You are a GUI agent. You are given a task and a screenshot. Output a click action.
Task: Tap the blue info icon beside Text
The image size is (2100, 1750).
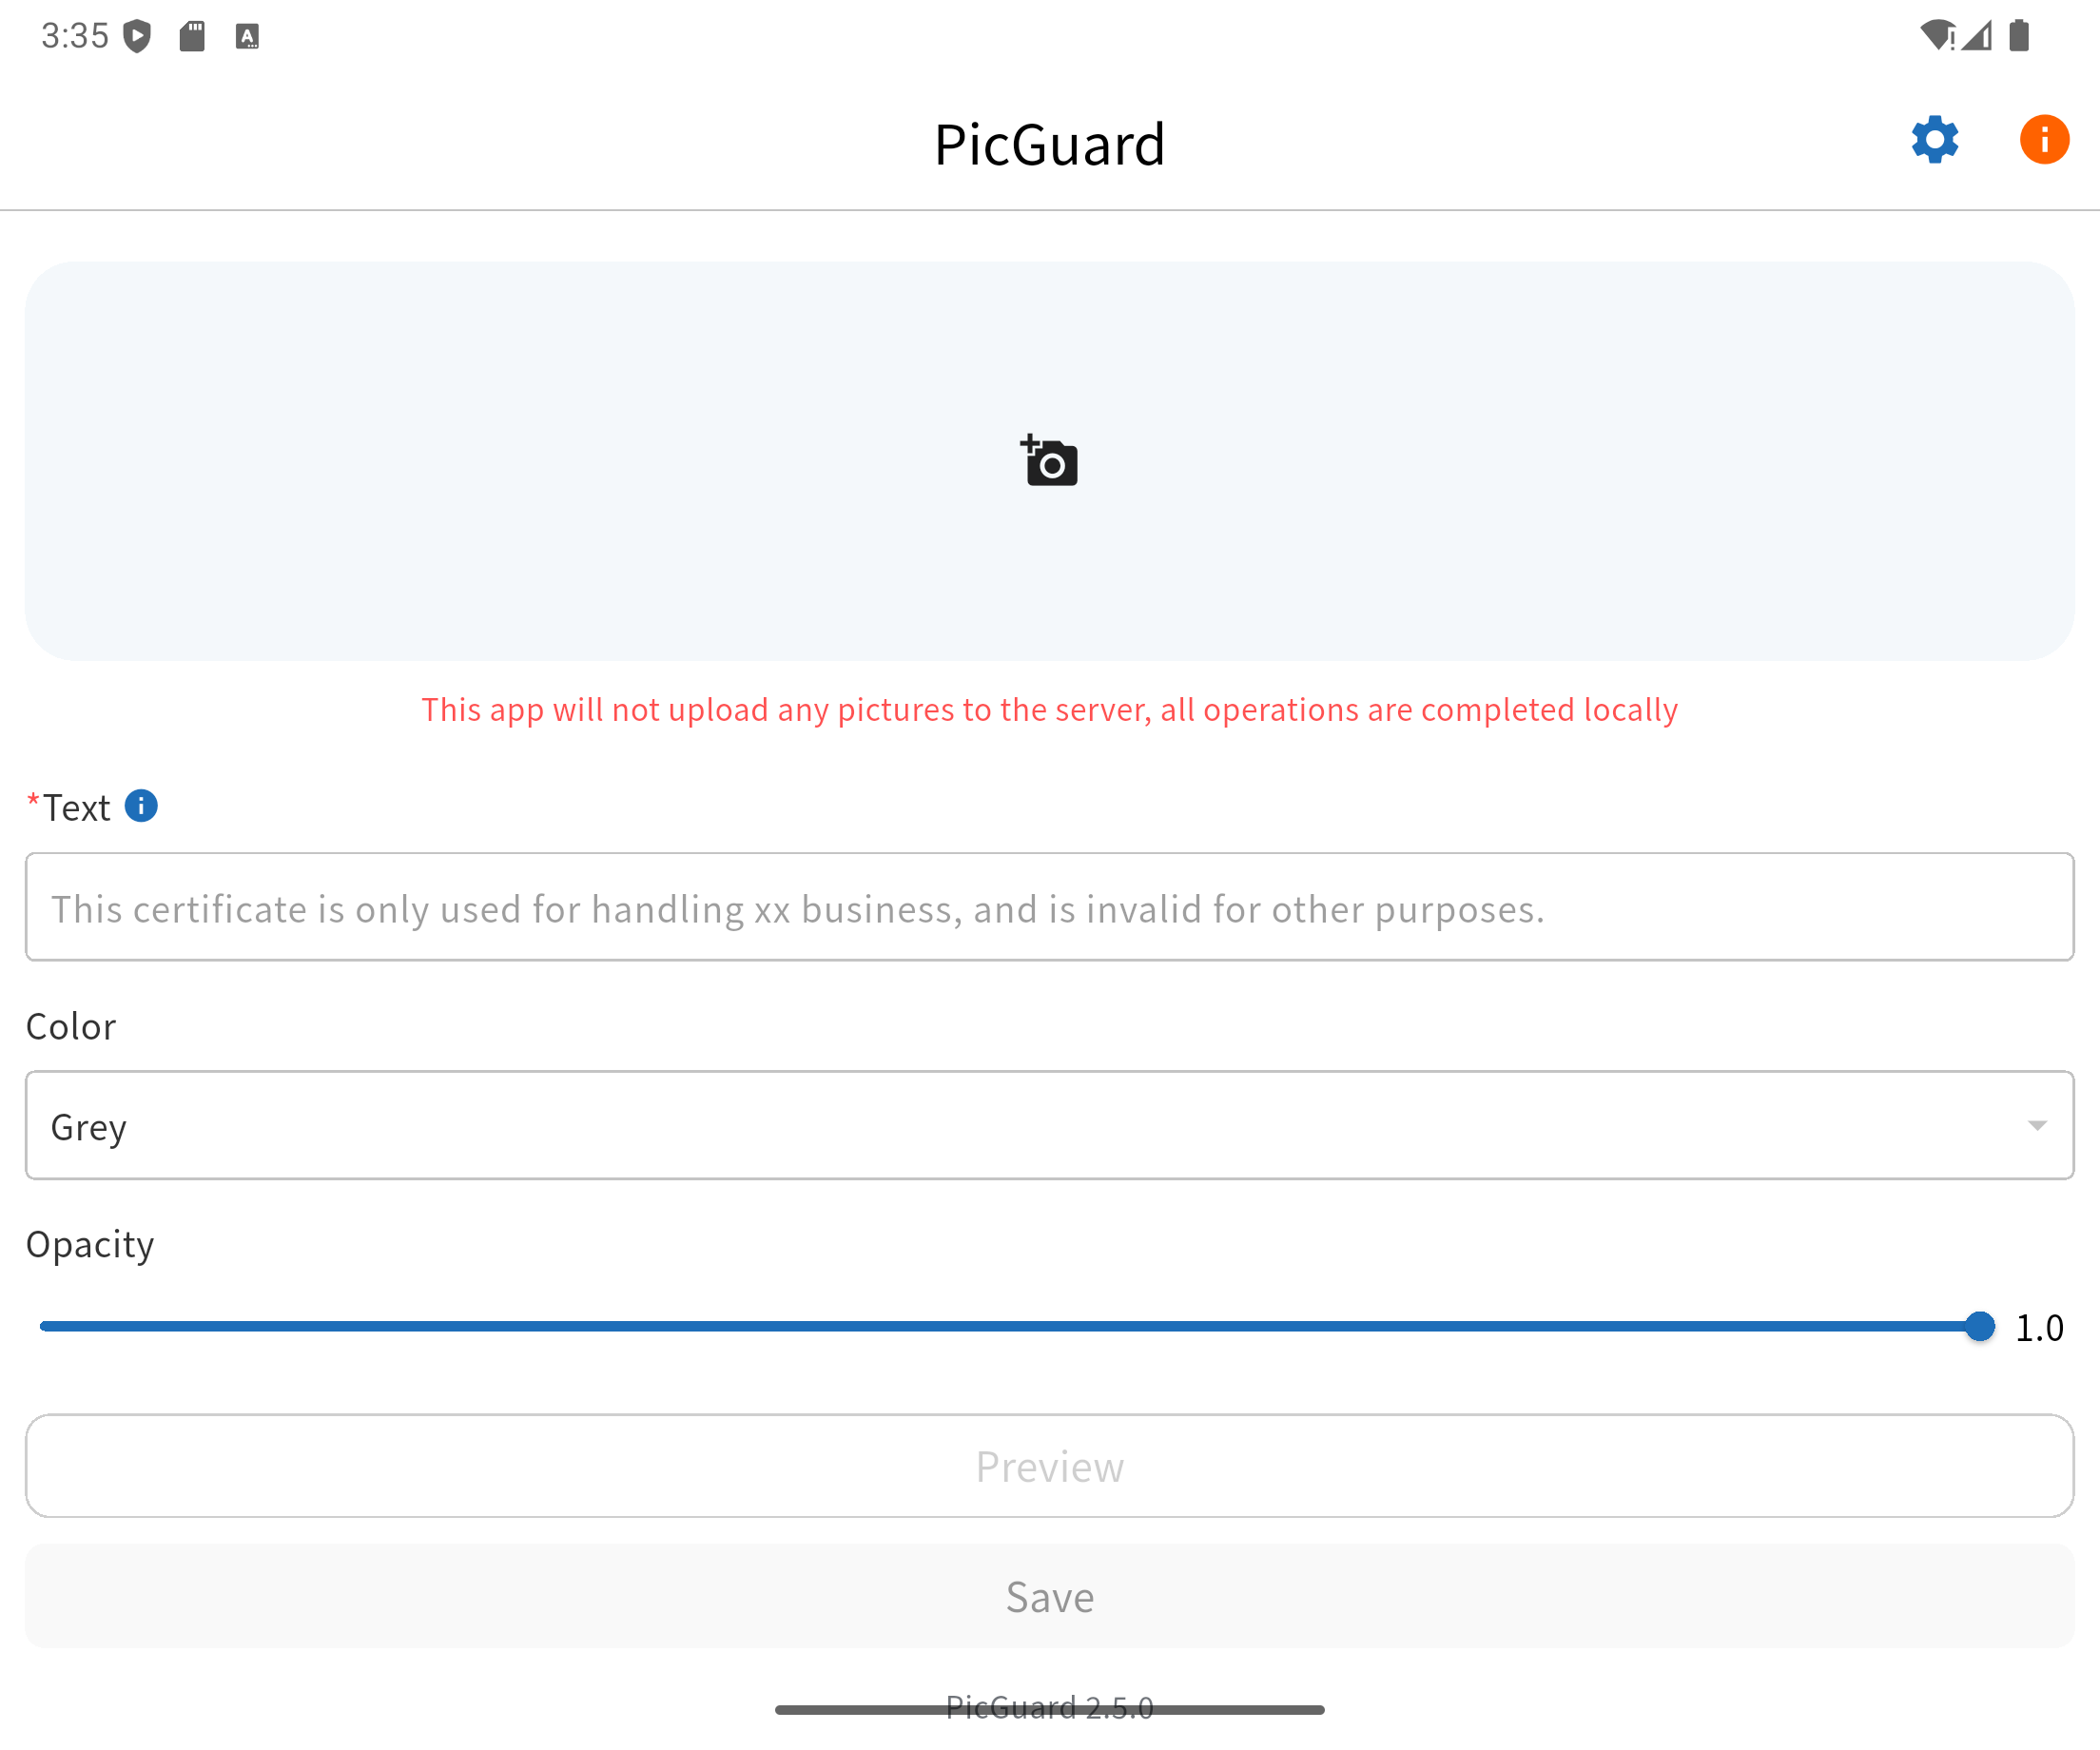[x=141, y=806]
